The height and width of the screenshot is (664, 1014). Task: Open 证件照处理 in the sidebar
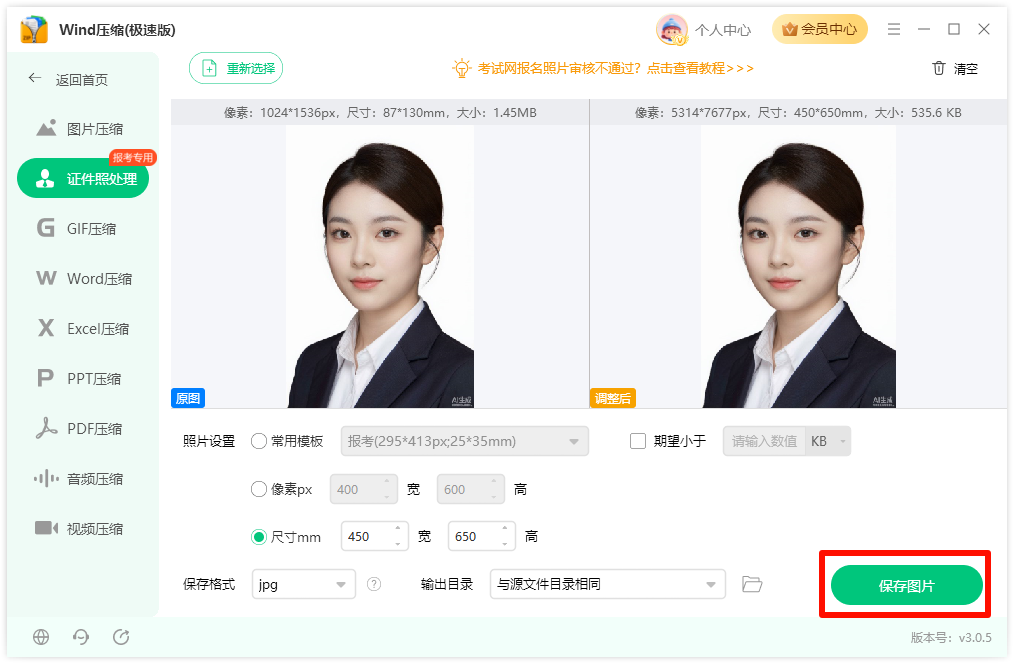(x=83, y=178)
